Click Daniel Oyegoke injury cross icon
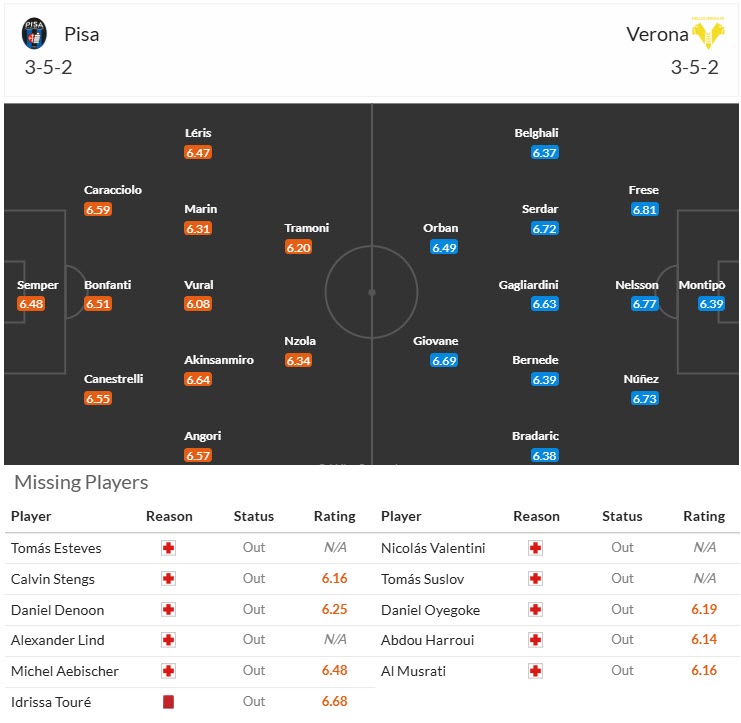 point(536,610)
